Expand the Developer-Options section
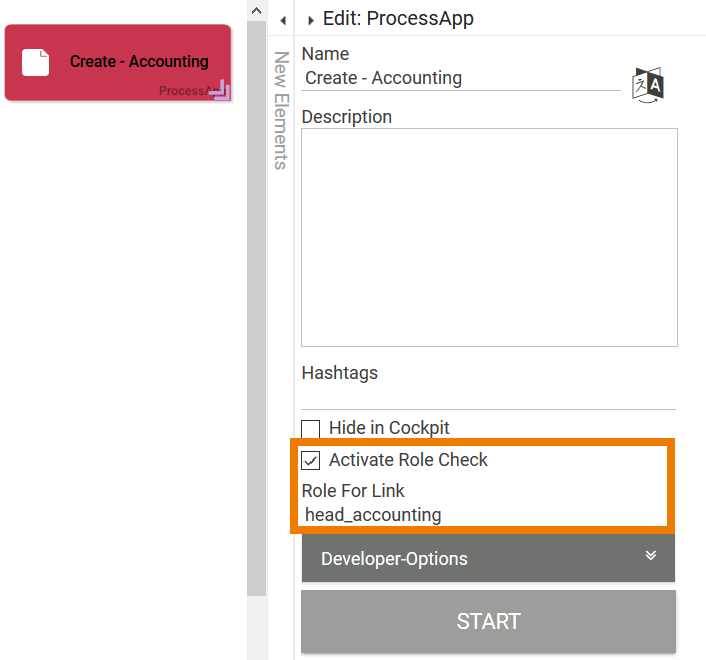 (488, 558)
